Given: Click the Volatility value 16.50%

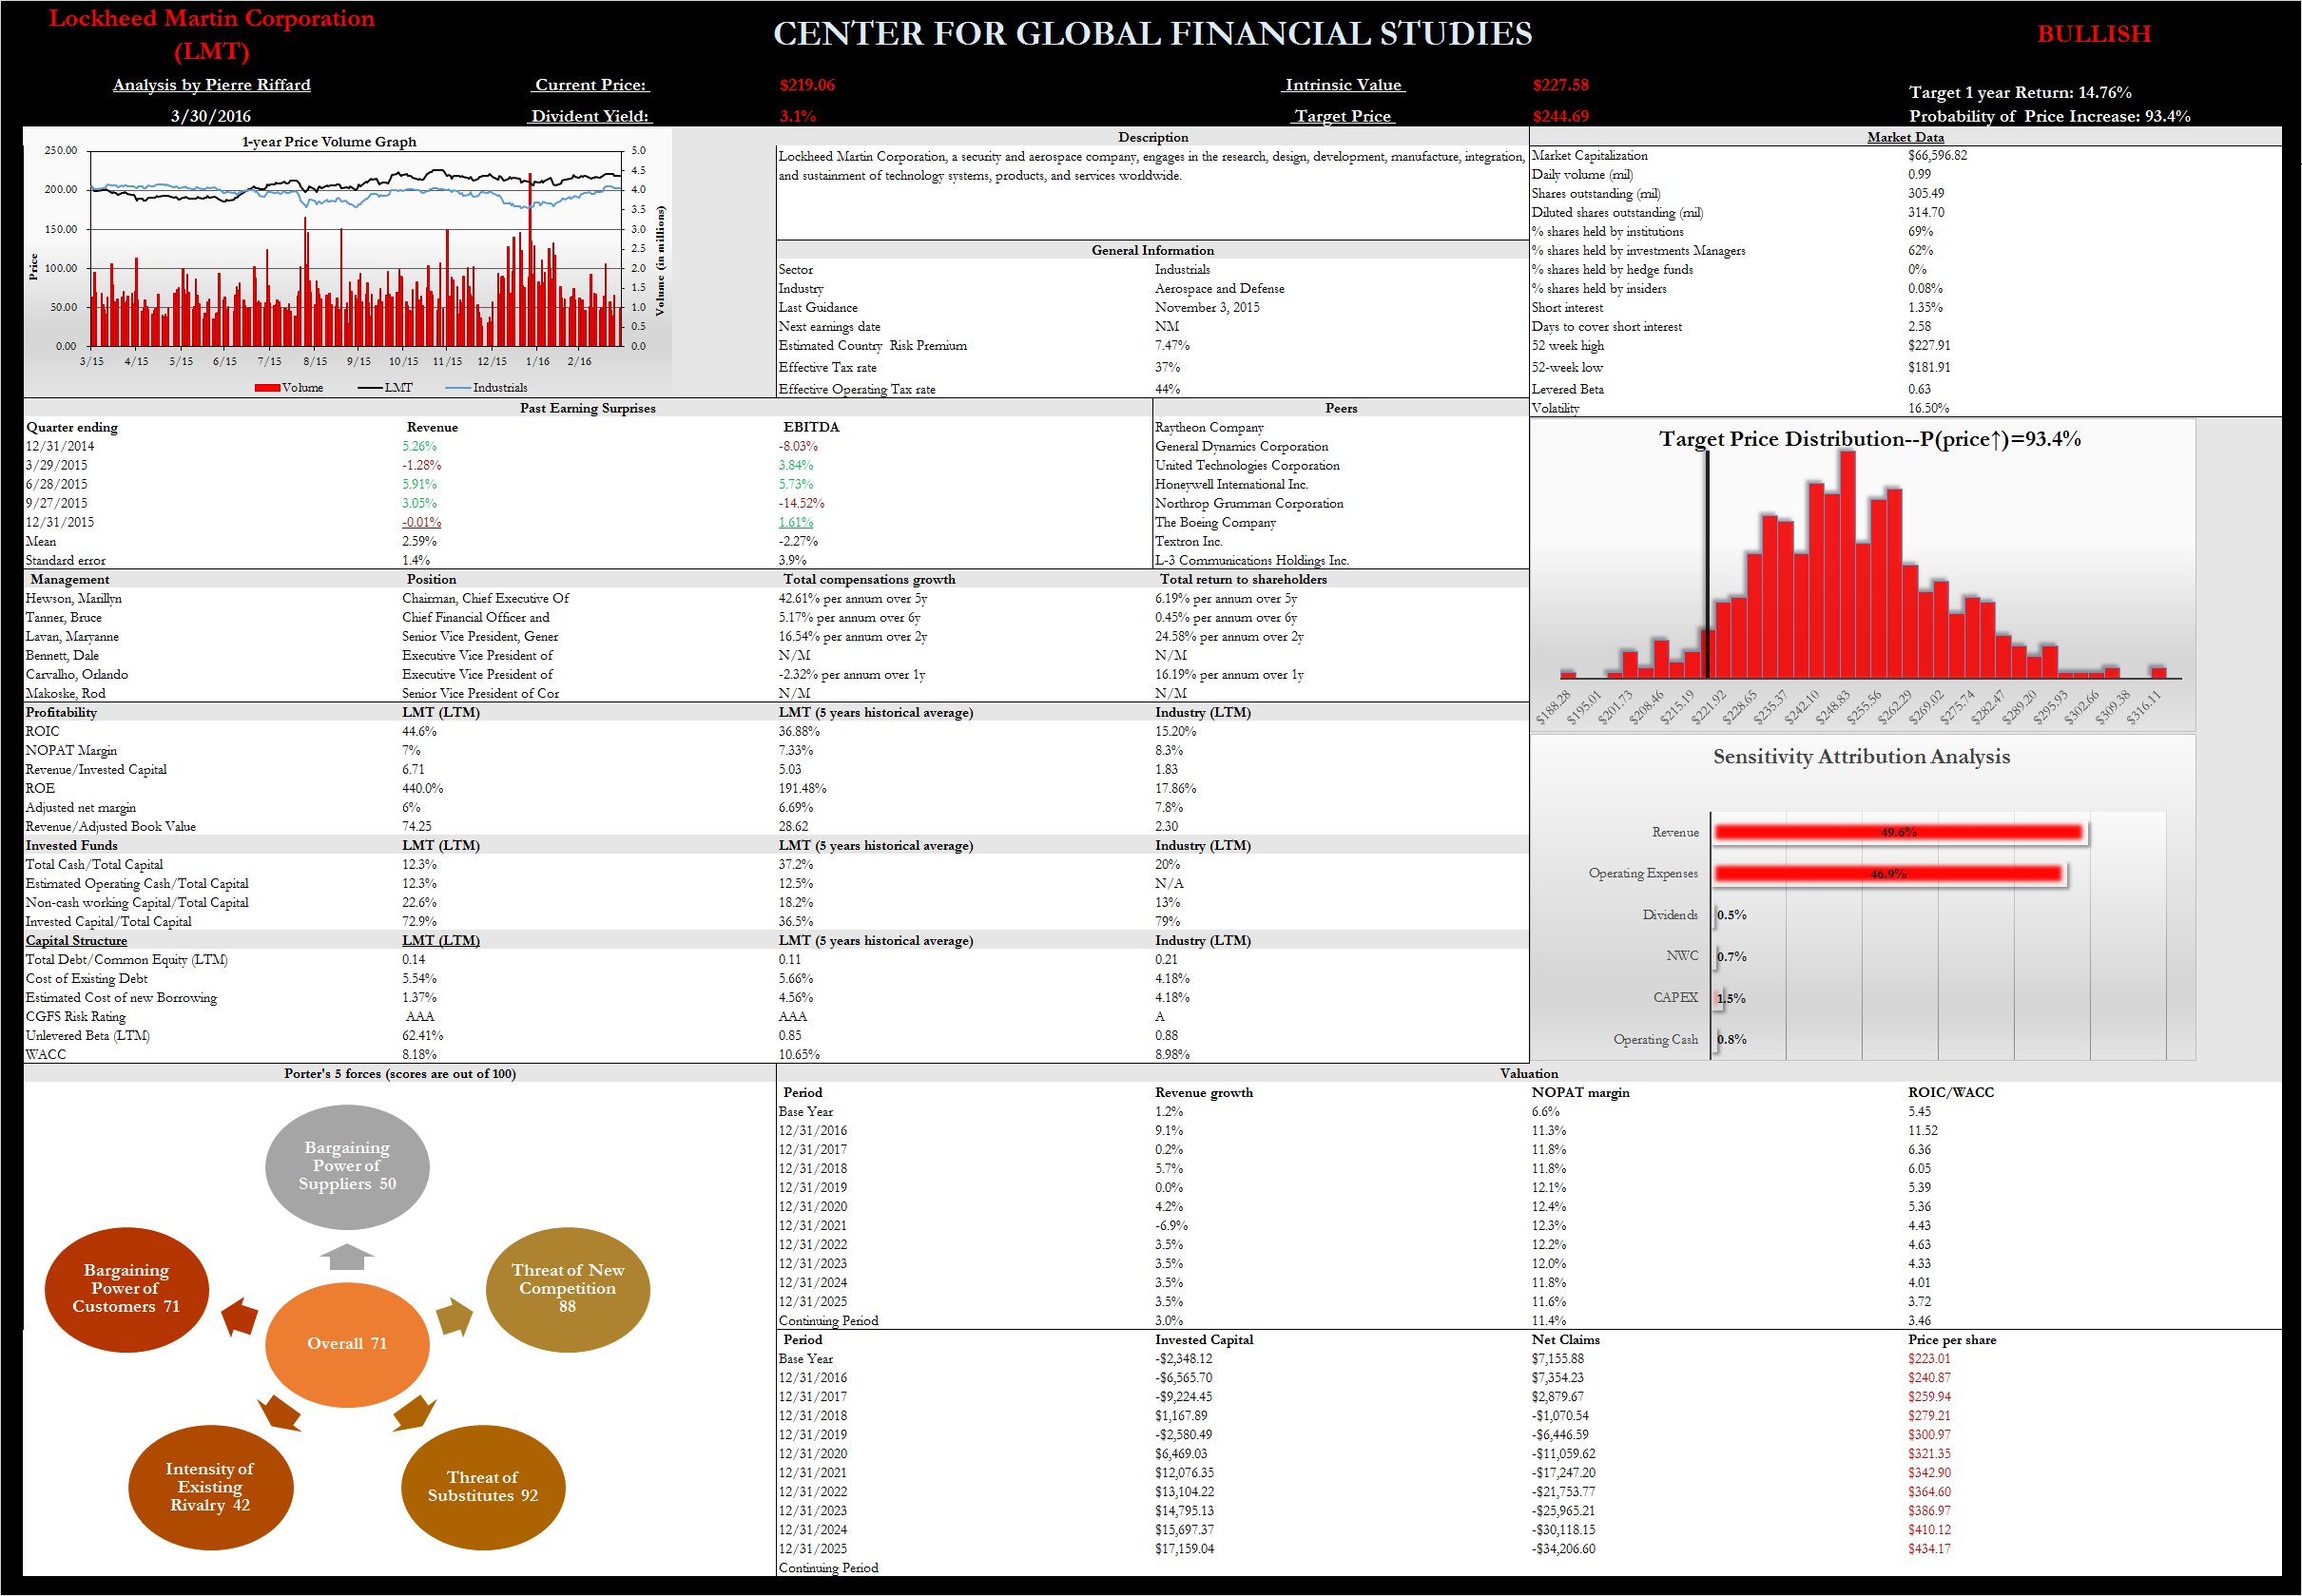Looking at the screenshot, I should (x=1928, y=408).
